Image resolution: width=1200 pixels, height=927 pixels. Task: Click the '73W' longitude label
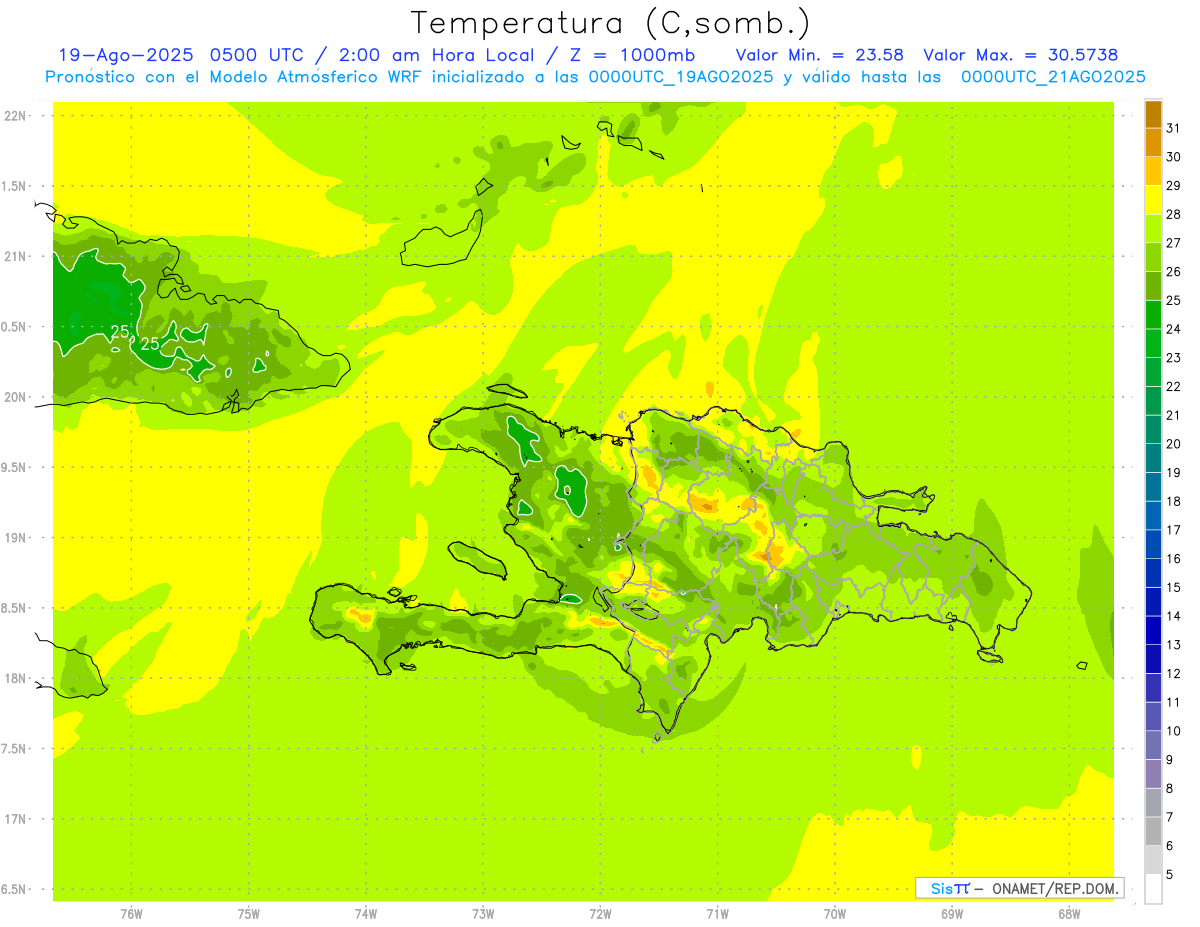(x=483, y=914)
